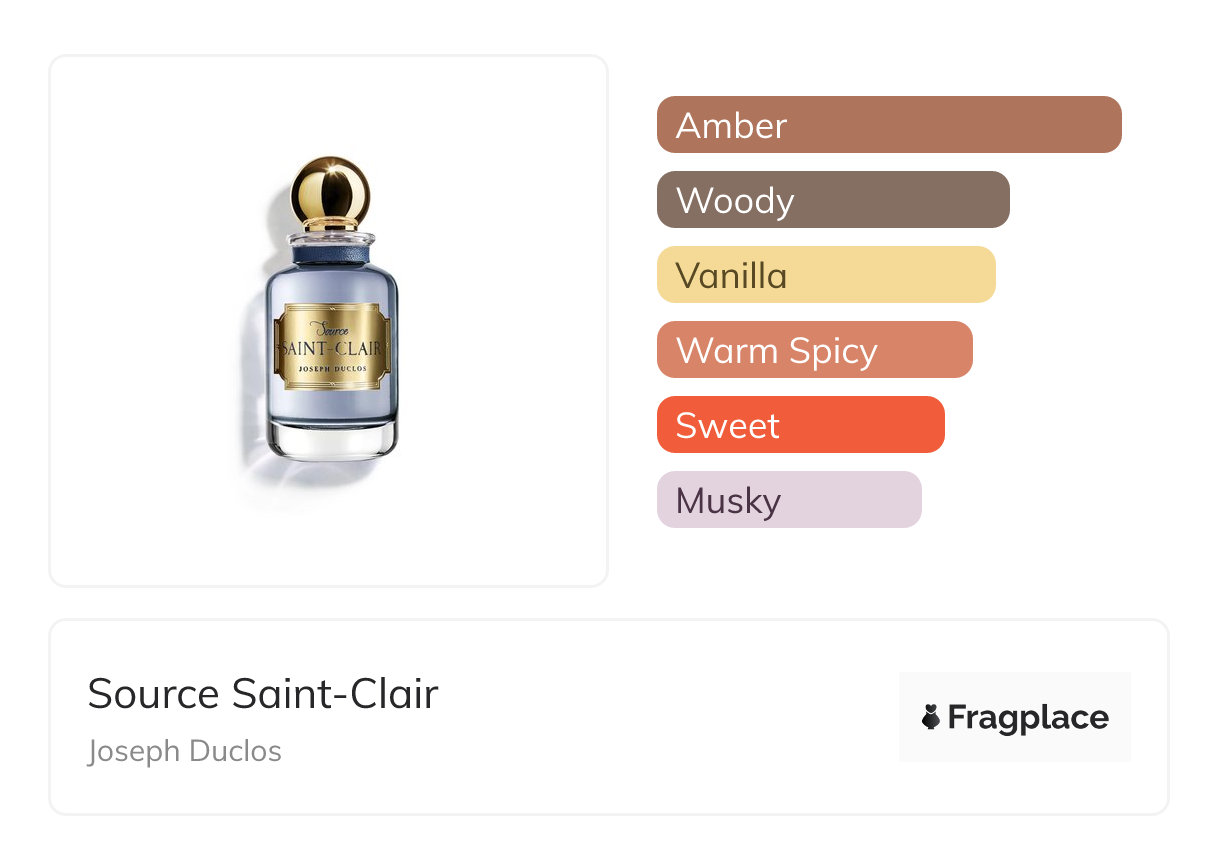Image resolution: width=1218 pixels, height=864 pixels.
Task: Click JOSEPH DUCLOS text on the gold label
Action: [x=332, y=369]
